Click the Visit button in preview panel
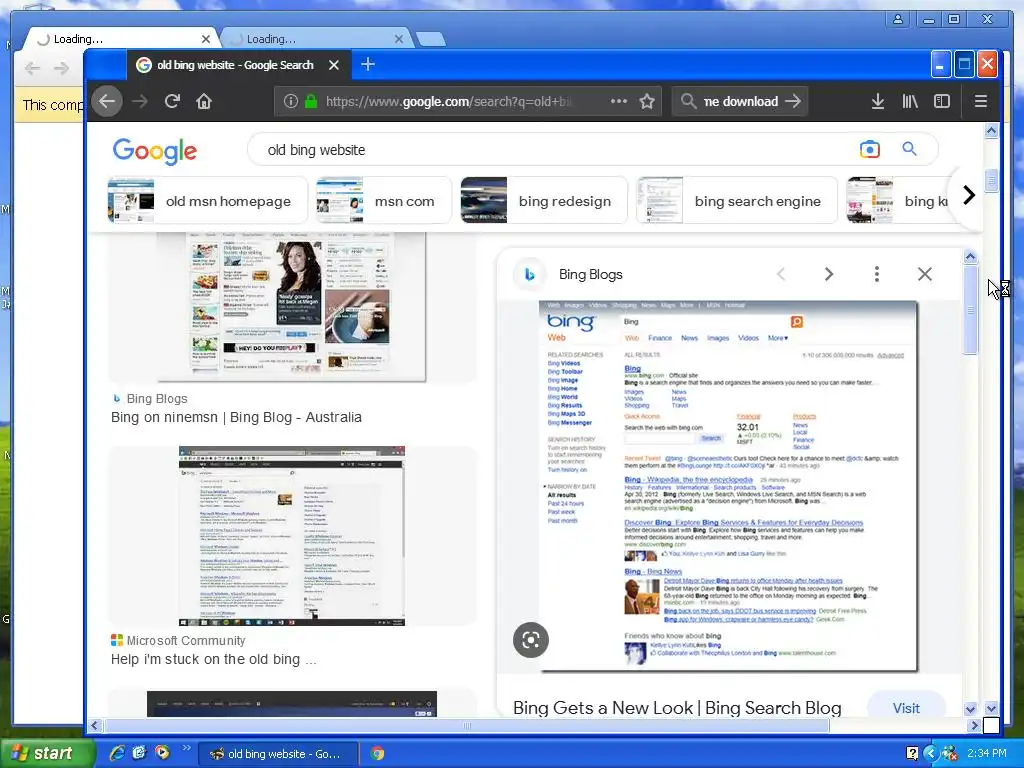 point(906,708)
